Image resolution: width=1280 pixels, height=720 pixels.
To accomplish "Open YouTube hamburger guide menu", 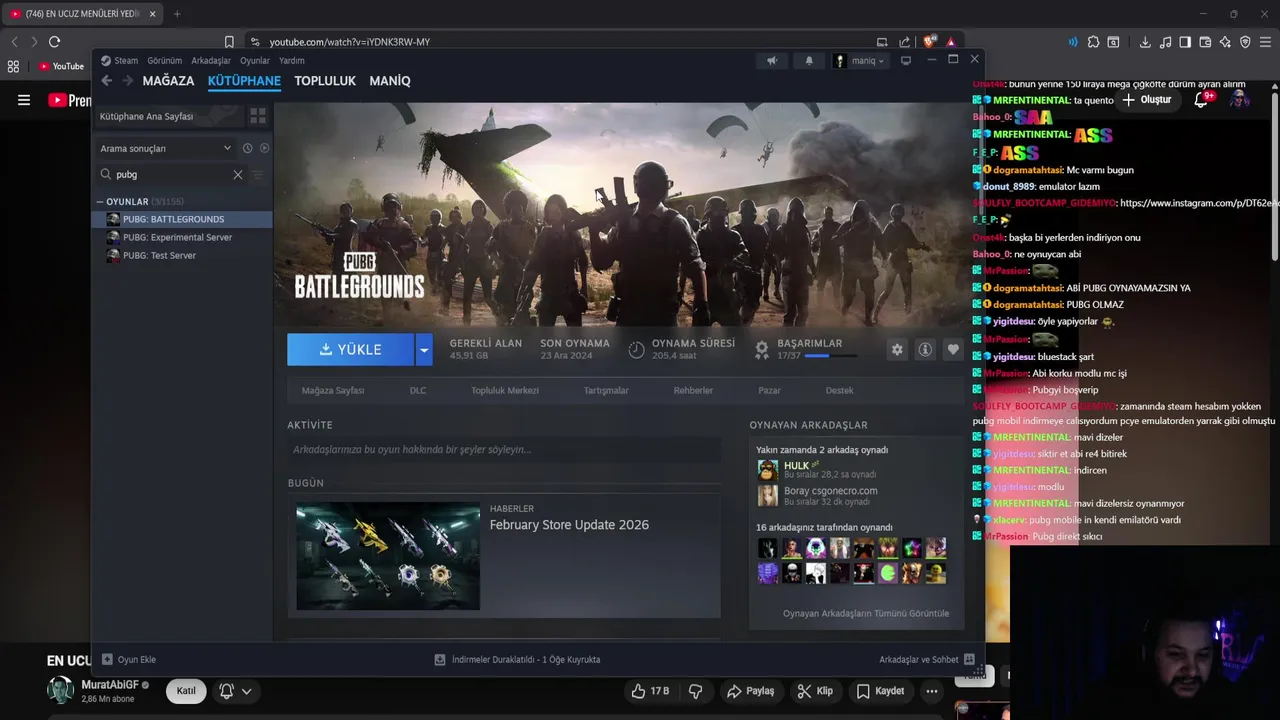I will (24, 100).
